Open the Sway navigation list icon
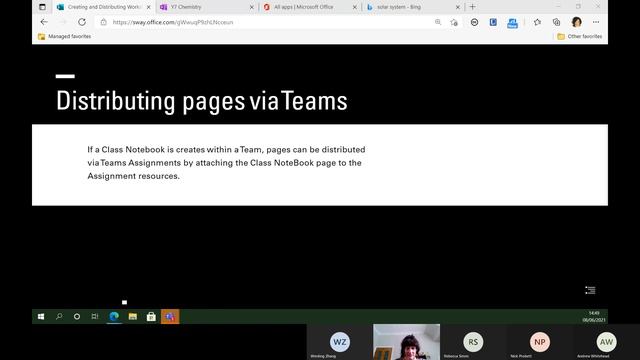The image size is (640, 360). coord(590,290)
